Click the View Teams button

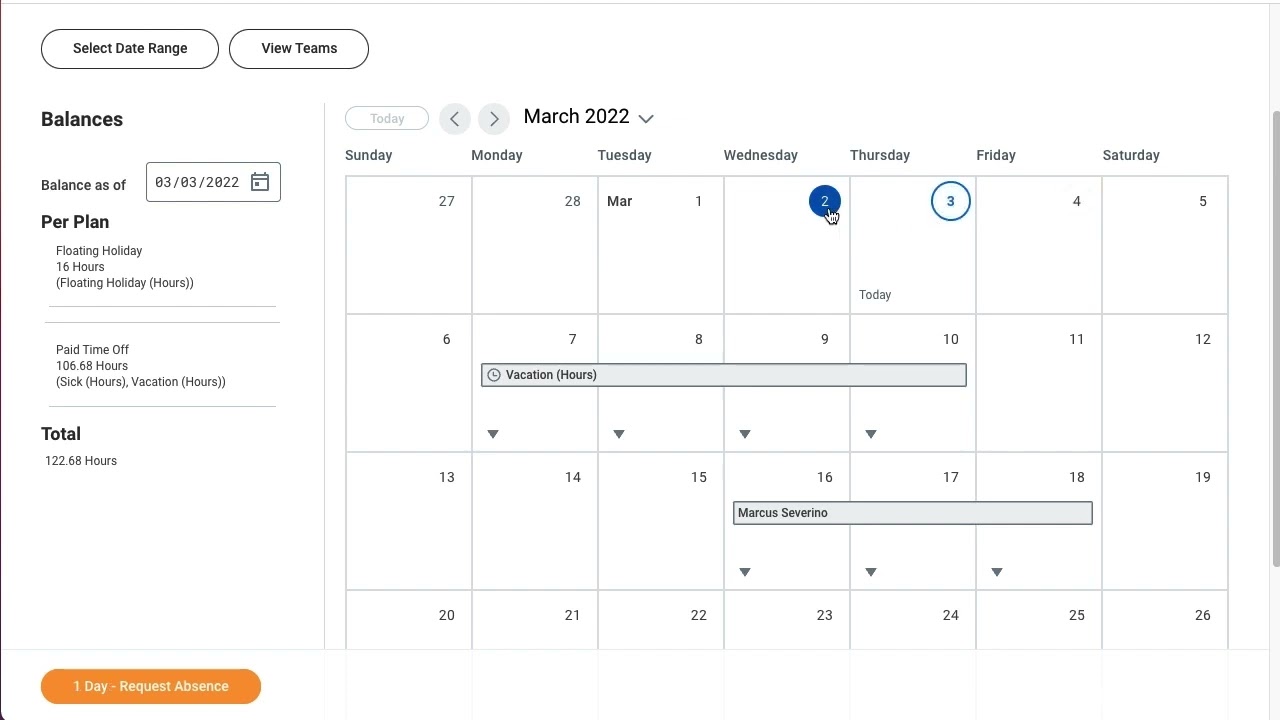[x=299, y=49]
